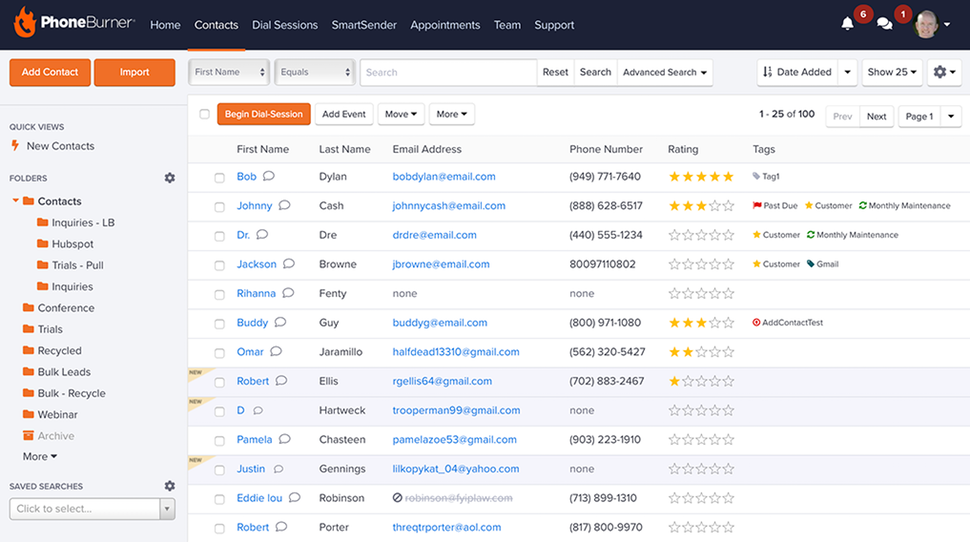Select the checkbox for Rihanna Fenty
The height and width of the screenshot is (542, 970).
pyautogui.click(x=219, y=294)
